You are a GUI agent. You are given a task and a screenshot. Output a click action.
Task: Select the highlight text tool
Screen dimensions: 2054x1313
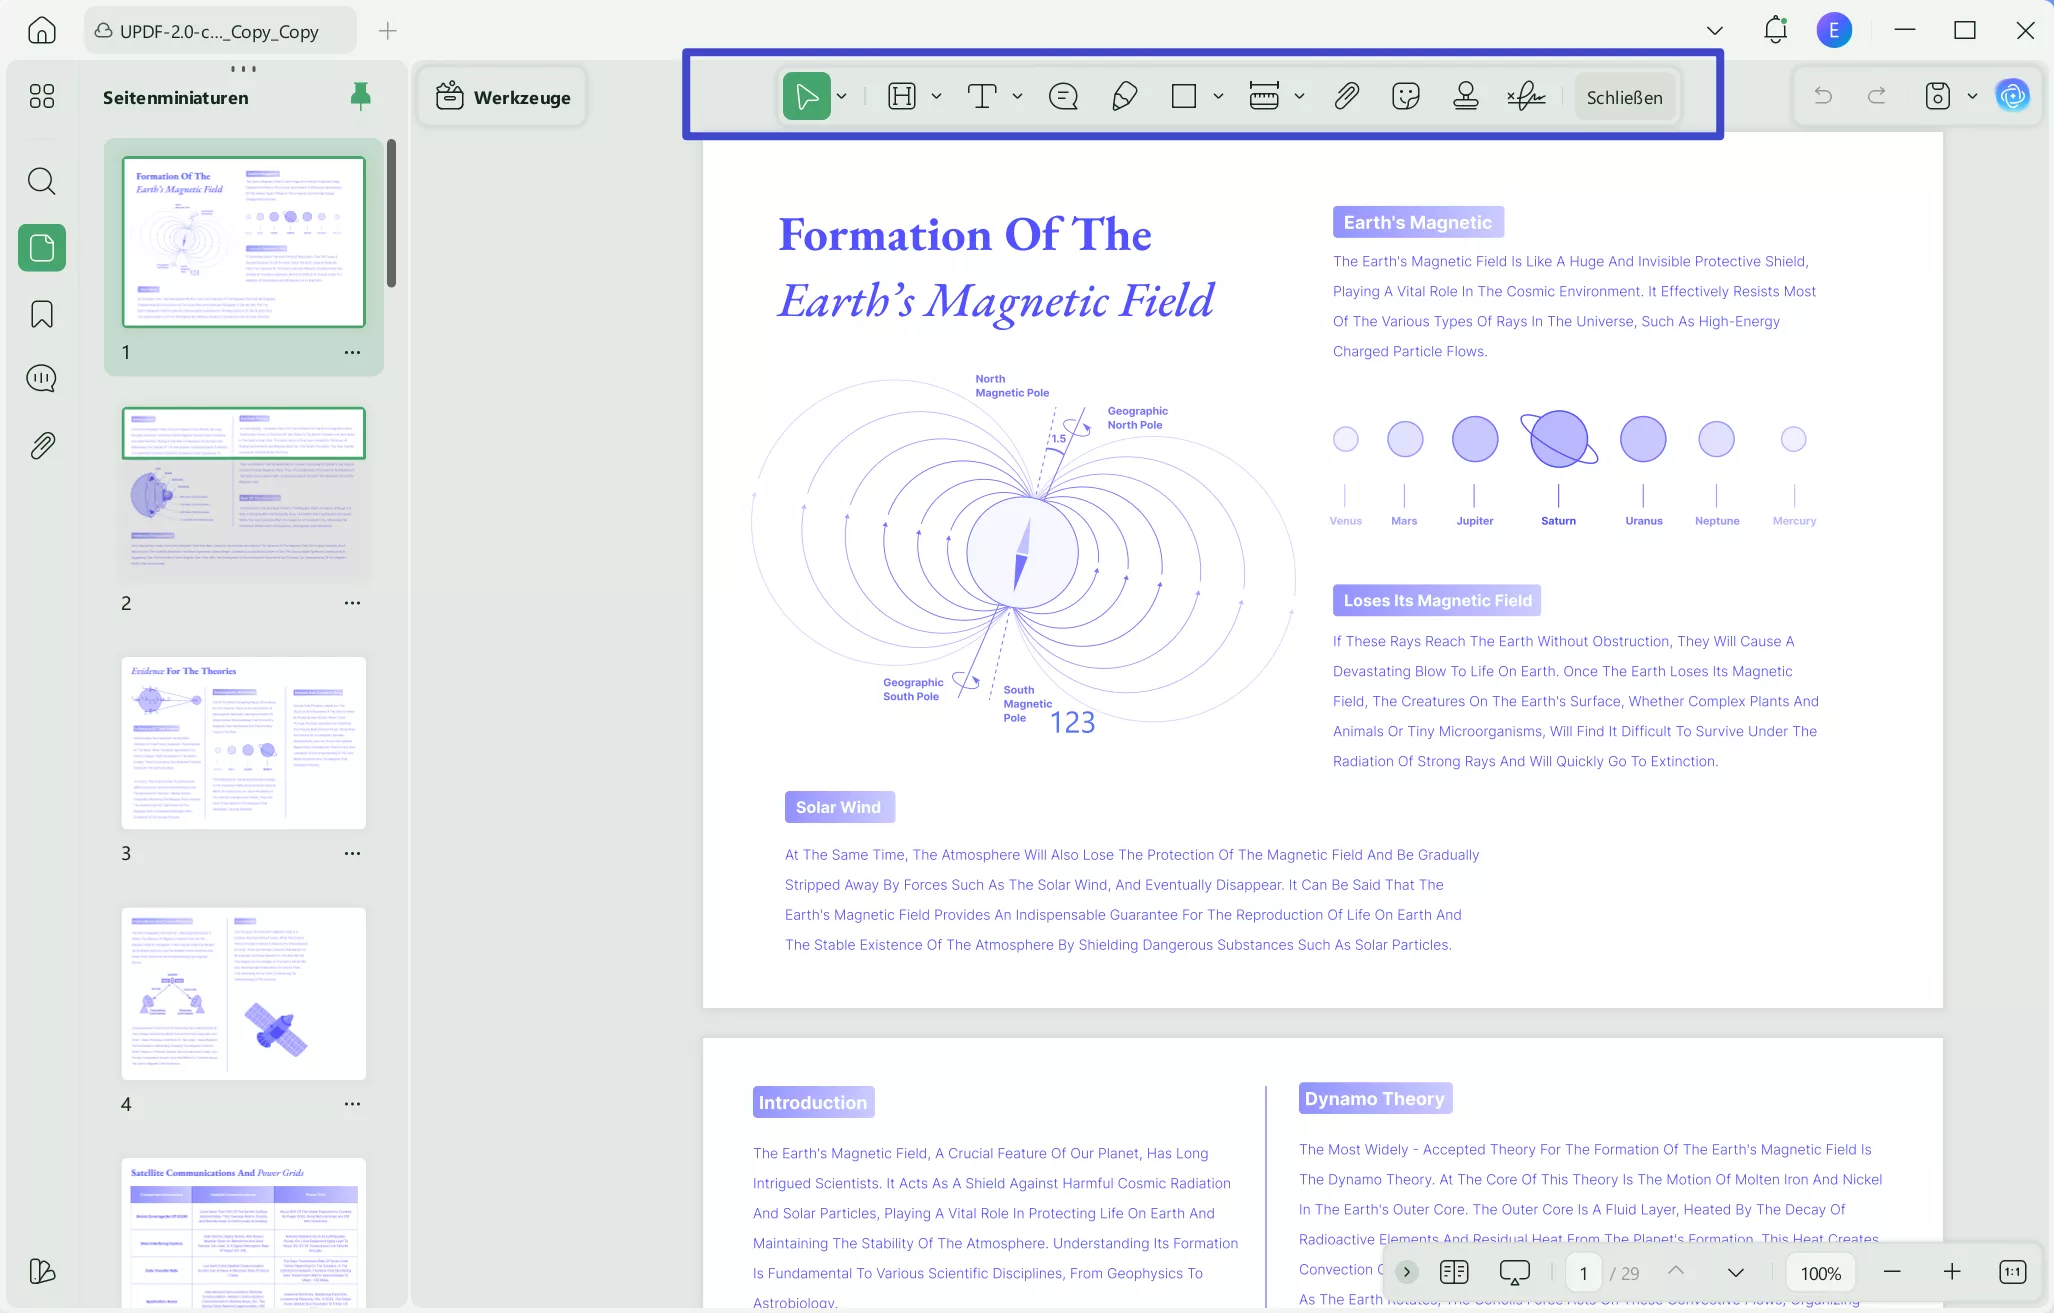[902, 97]
